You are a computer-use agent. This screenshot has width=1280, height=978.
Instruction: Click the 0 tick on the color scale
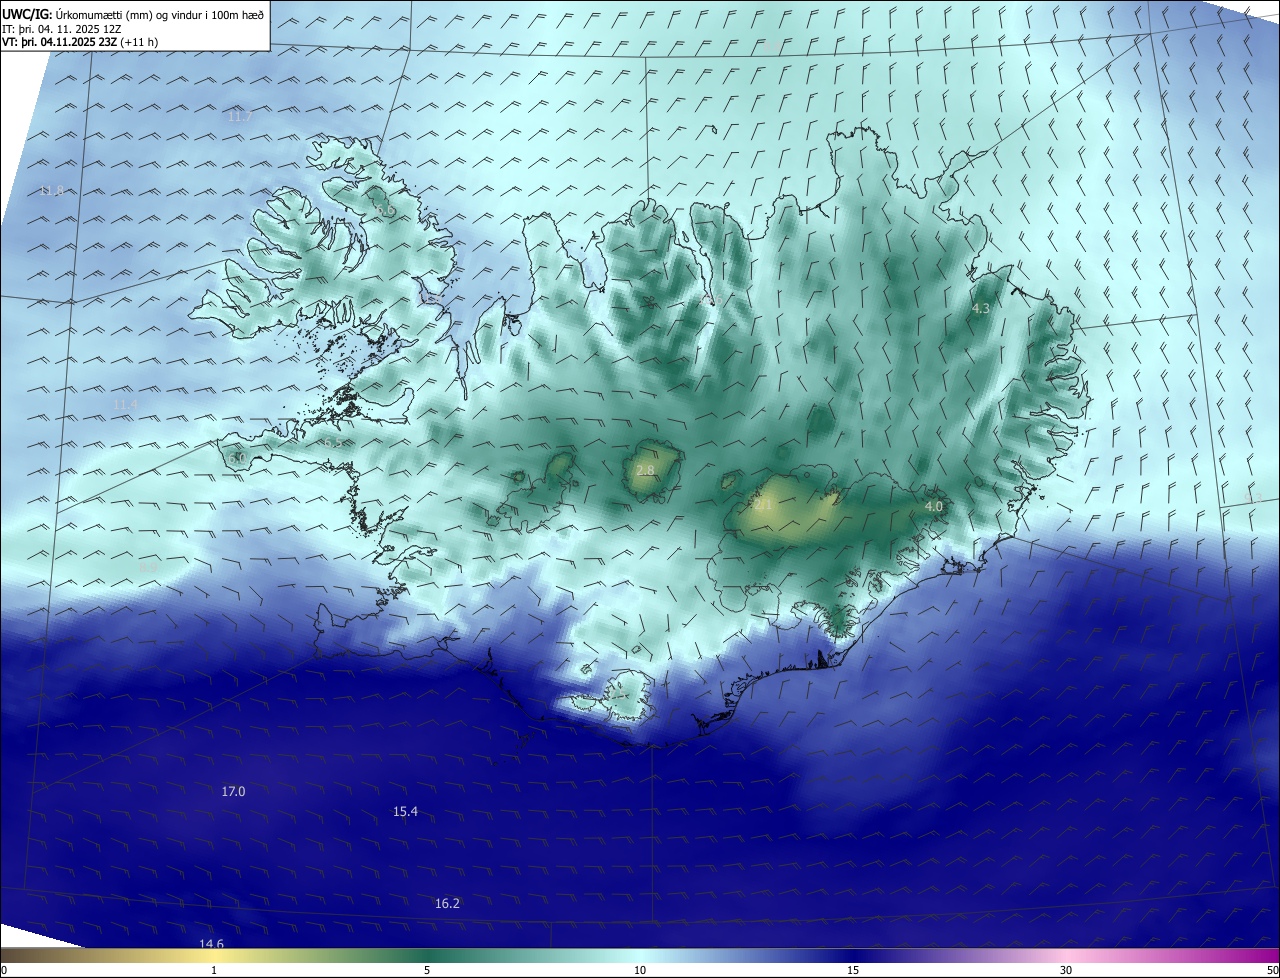click(4, 970)
